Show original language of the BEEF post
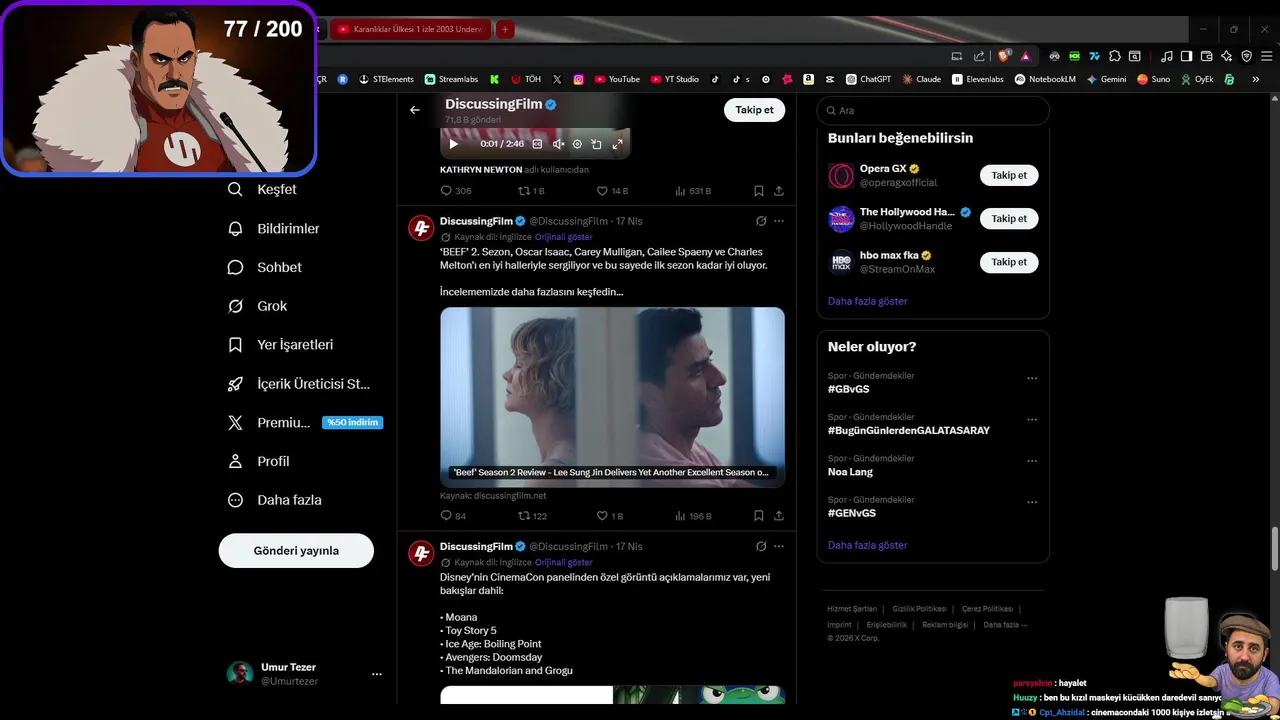Image resolution: width=1280 pixels, height=720 pixels. (x=564, y=237)
